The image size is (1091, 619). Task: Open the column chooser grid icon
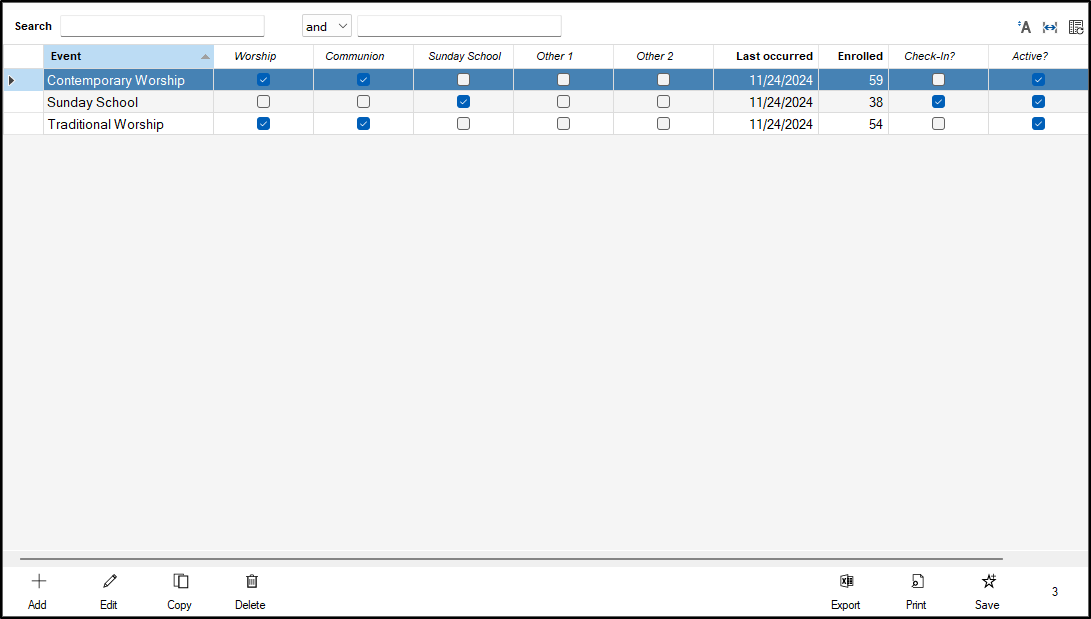(x=1076, y=27)
